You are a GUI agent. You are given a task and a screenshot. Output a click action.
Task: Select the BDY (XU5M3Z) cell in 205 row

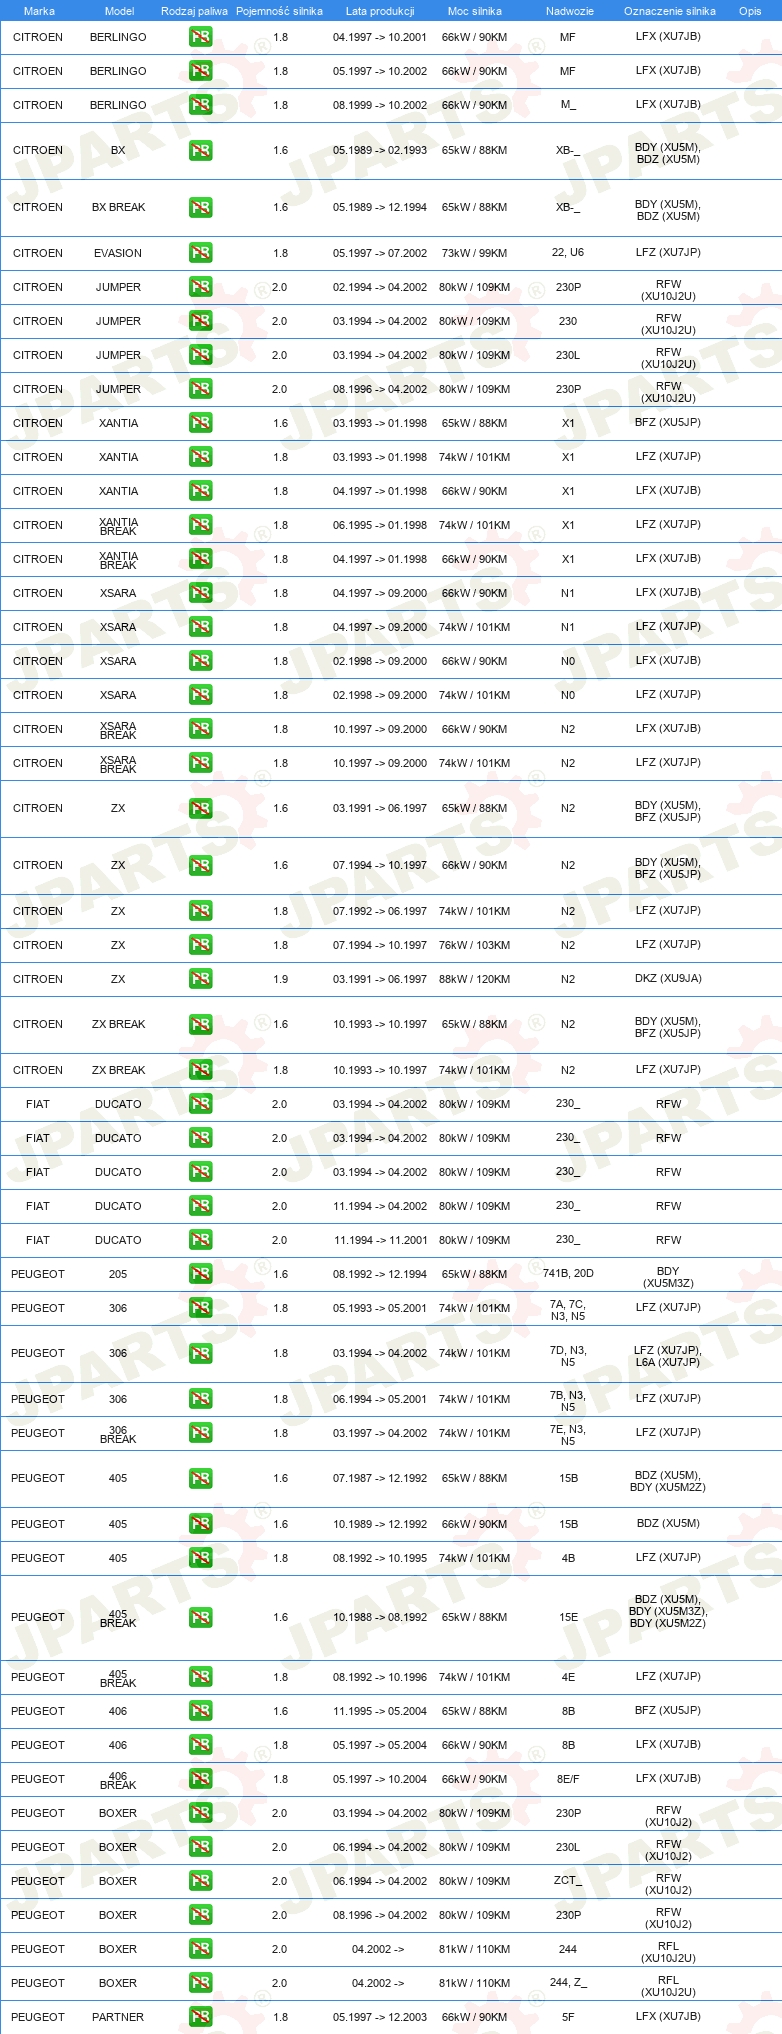pyautogui.click(x=668, y=1277)
